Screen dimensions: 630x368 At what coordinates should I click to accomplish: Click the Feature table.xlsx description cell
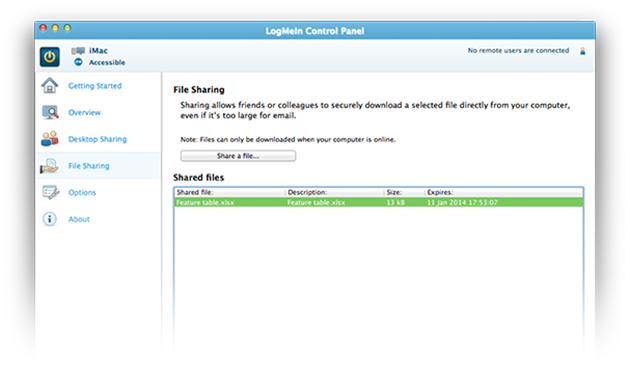tap(316, 202)
